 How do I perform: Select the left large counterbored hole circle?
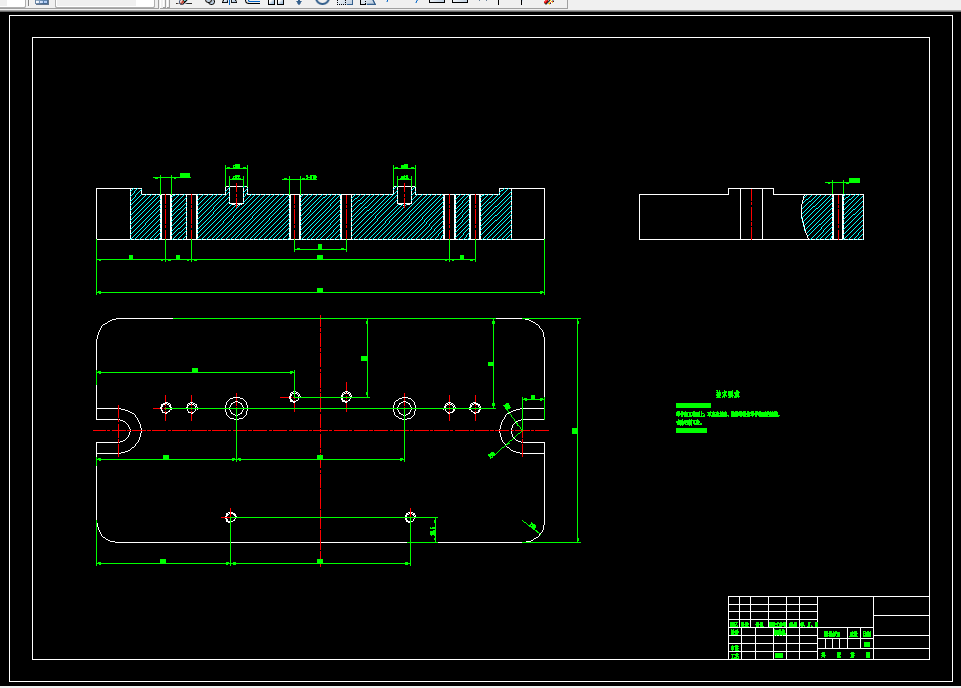tap(237, 408)
